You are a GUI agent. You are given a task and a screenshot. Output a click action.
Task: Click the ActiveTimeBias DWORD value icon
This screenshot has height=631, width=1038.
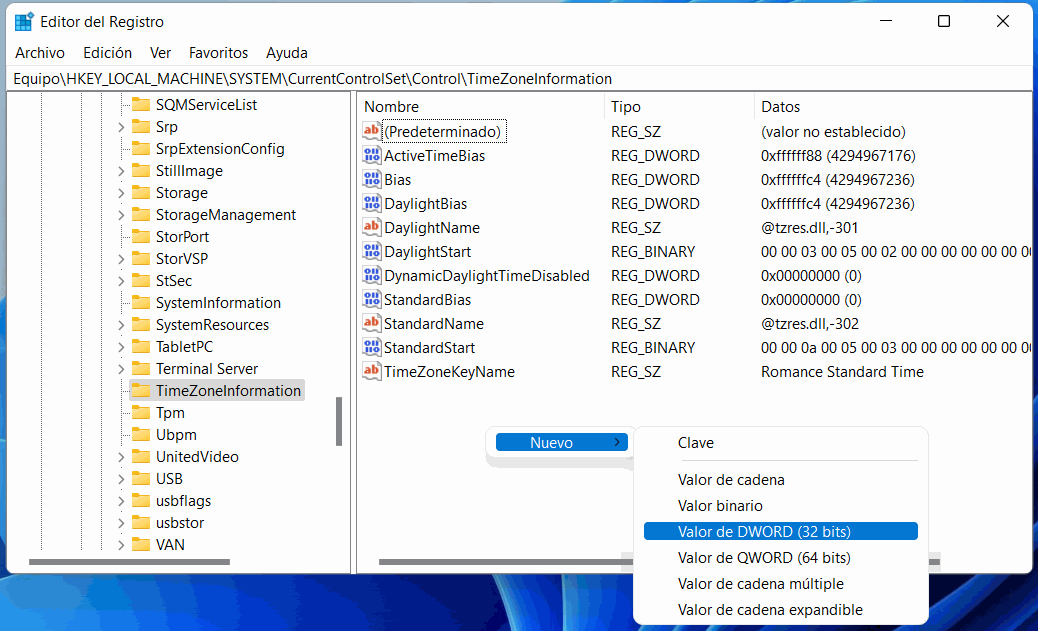[372, 156]
